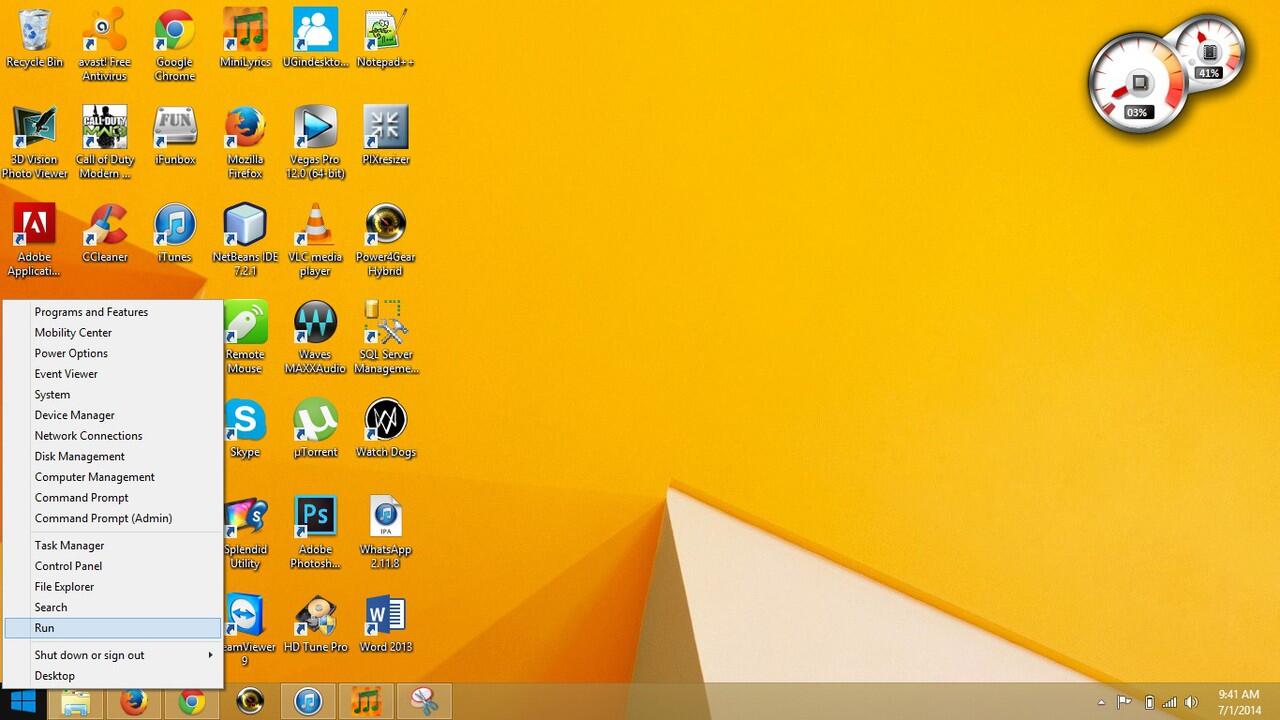Open the Recycle Bin desktop icon
The width and height of the screenshot is (1280, 720).
coord(35,39)
